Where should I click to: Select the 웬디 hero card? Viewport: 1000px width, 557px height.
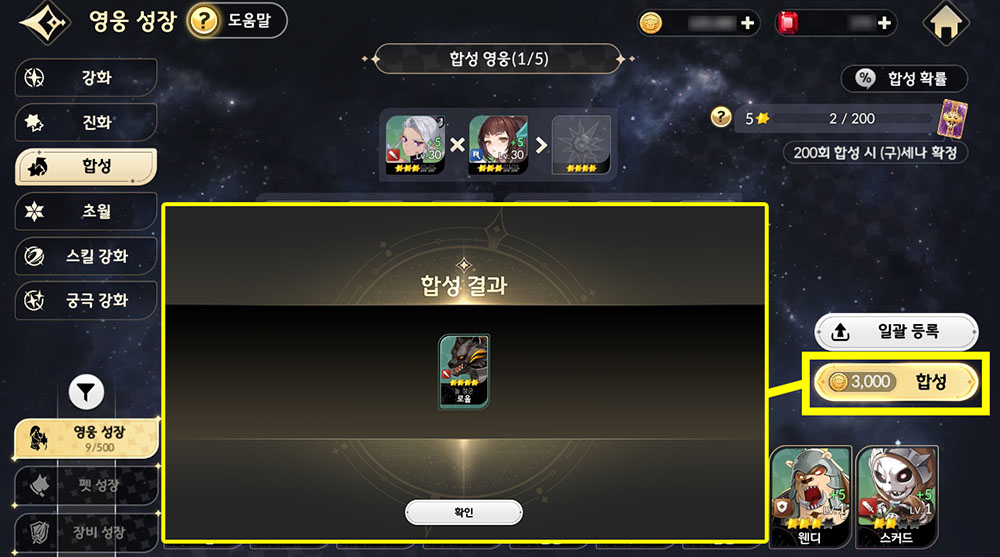(811, 496)
